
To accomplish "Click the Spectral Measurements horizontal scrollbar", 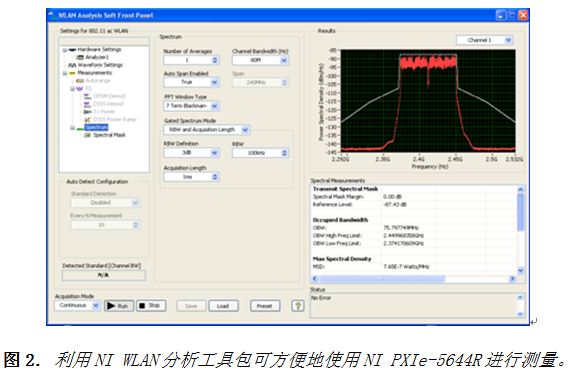I will (414, 279).
